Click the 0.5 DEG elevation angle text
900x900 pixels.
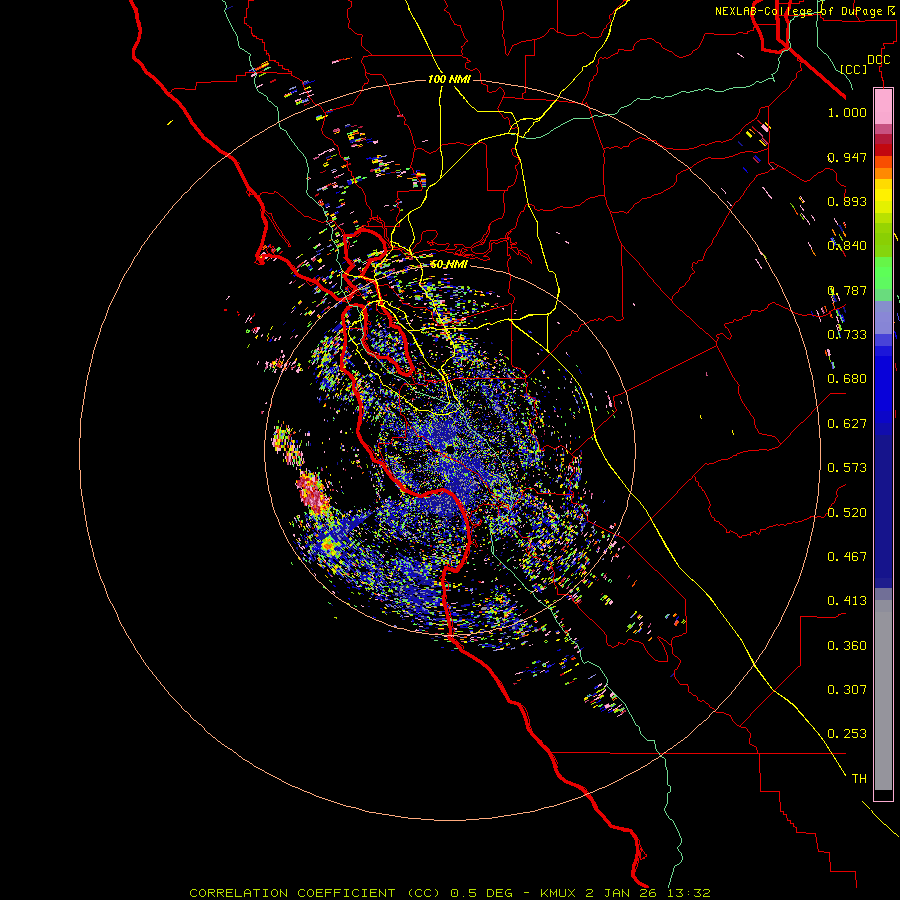coord(481,893)
